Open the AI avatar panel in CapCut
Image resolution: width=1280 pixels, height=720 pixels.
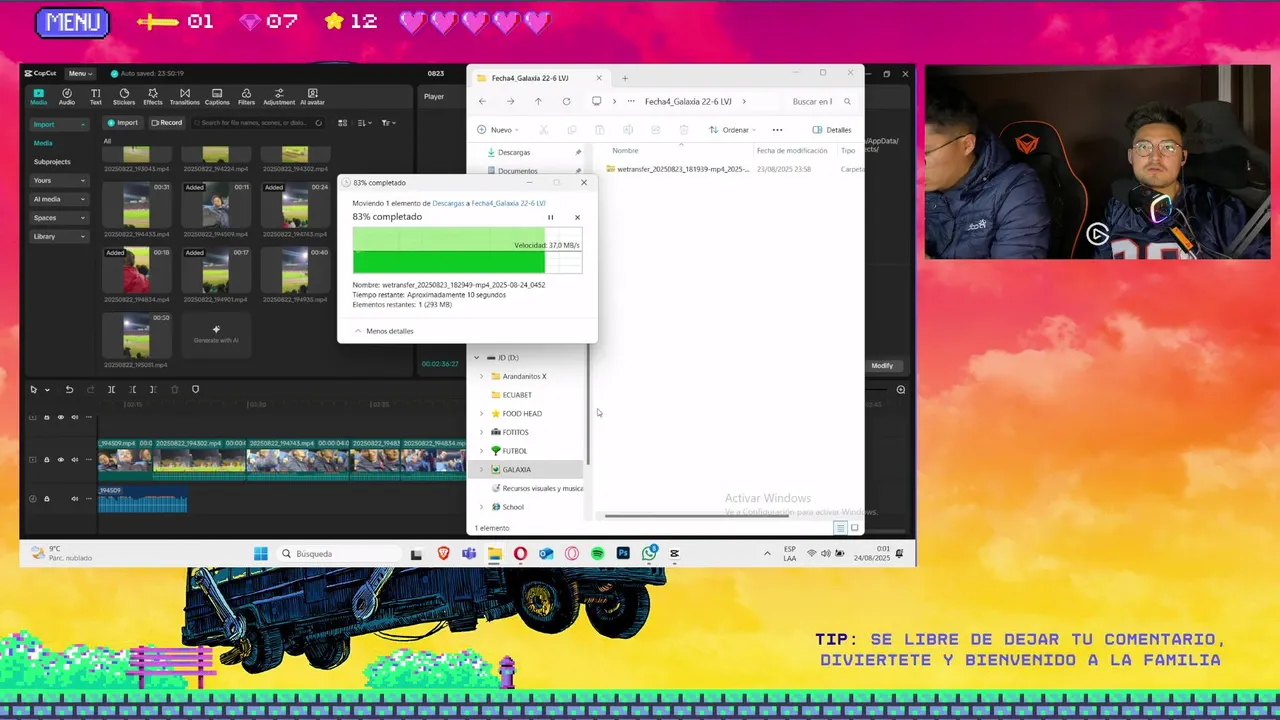[x=312, y=97]
